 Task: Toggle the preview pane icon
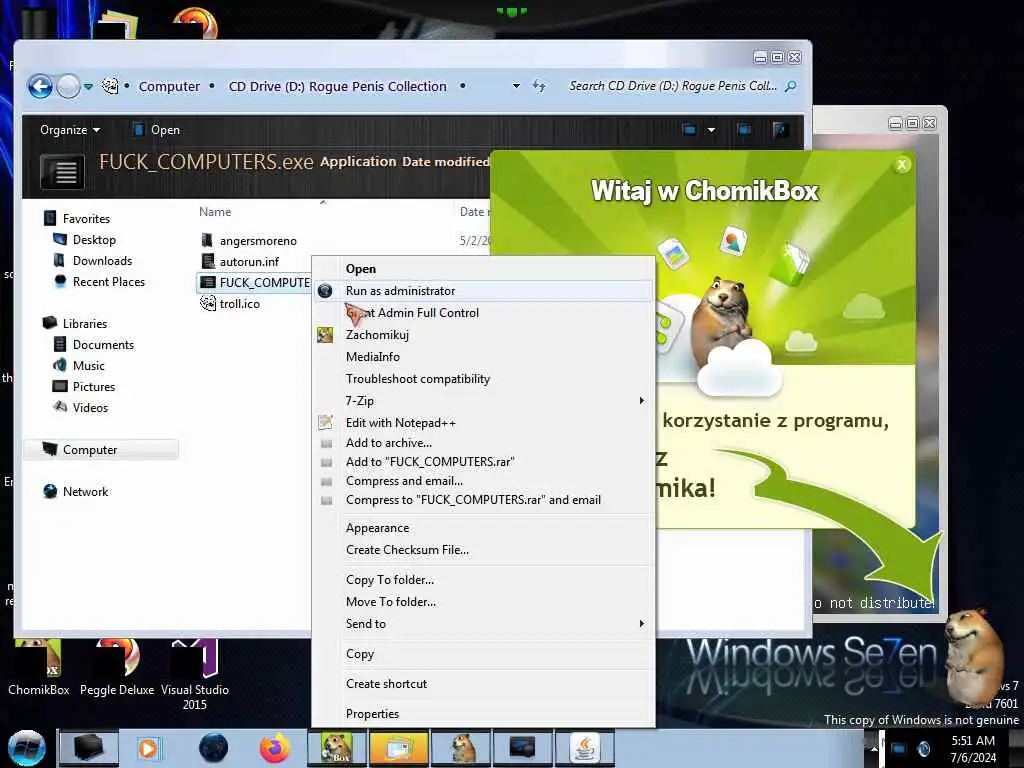tap(744, 130)
